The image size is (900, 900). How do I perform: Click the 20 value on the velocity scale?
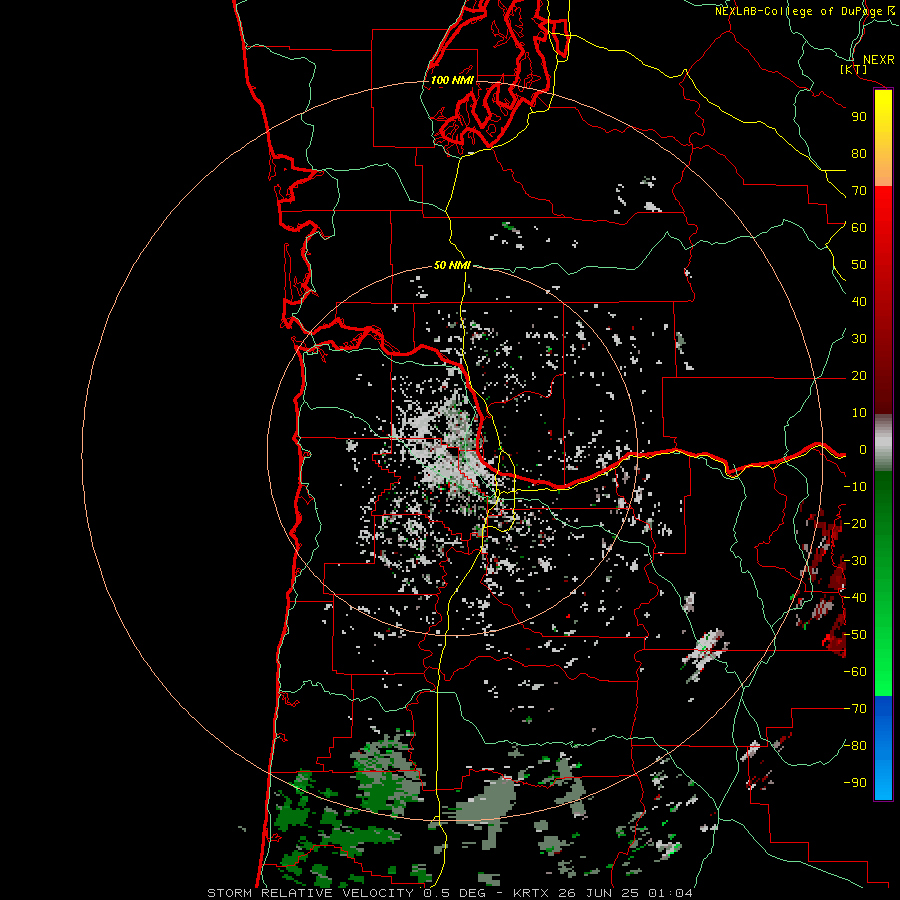point(859,376)
